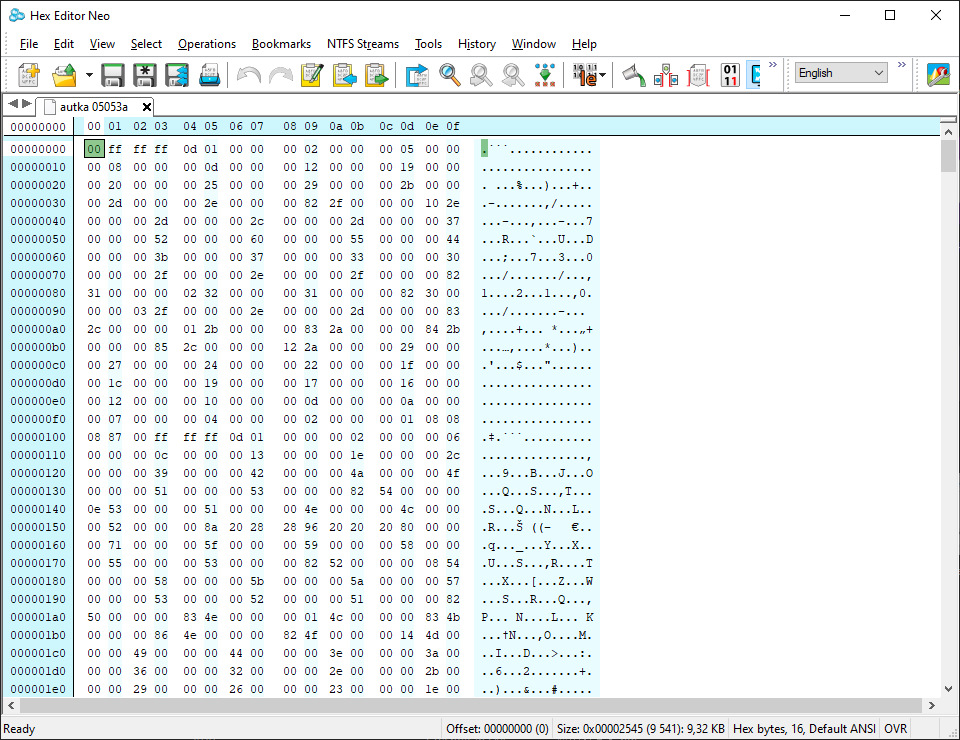Close the autka 05053a tab
Image resolution: width=960 pixels, height=740 pixels.
(147, 106)
